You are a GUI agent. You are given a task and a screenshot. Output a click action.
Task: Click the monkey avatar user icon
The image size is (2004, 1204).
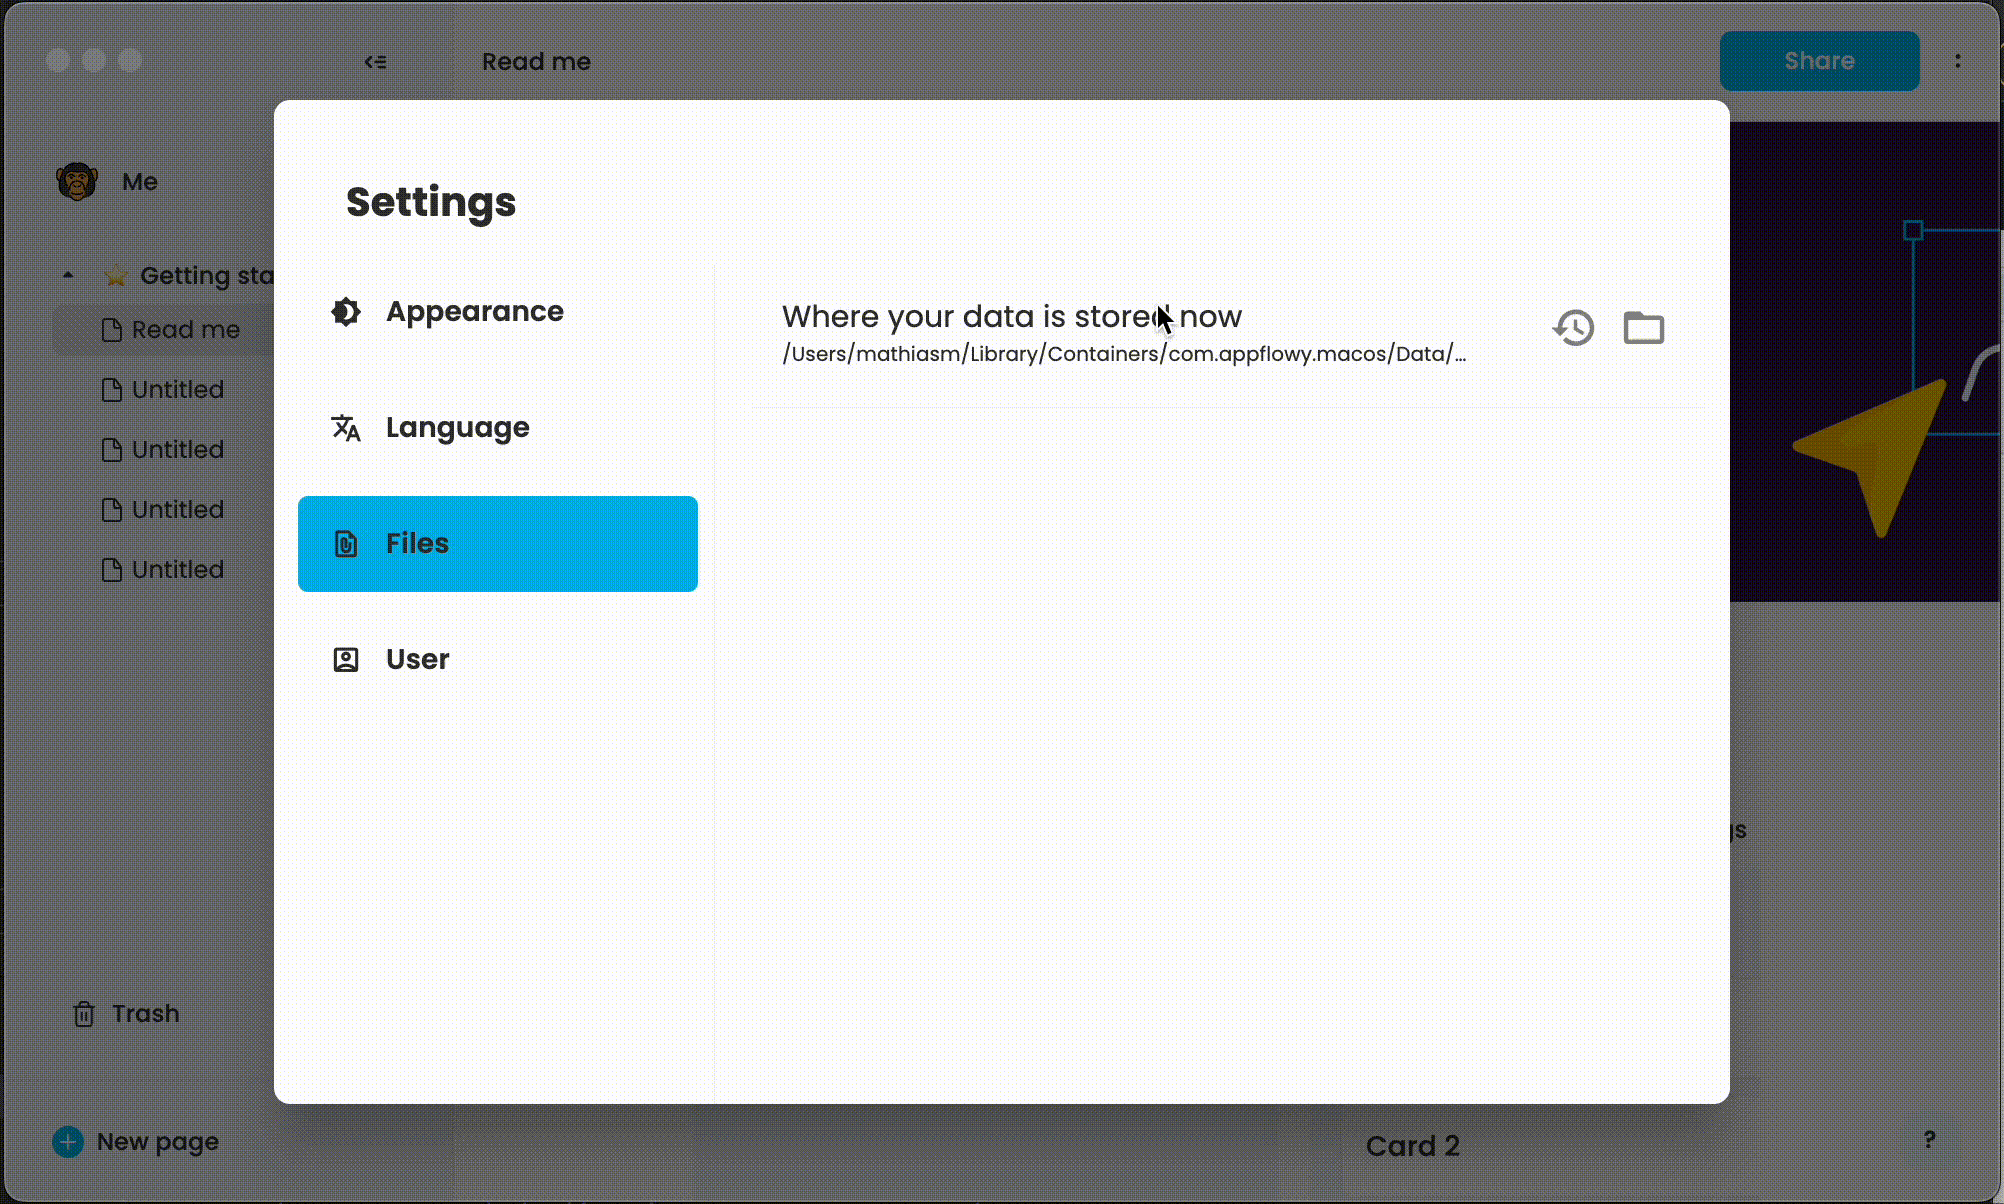point(77,182)
